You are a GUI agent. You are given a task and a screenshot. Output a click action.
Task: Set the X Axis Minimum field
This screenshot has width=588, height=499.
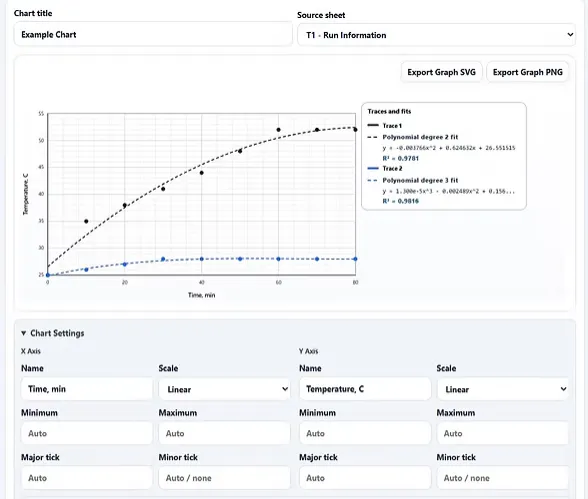(x=87, y=433)
